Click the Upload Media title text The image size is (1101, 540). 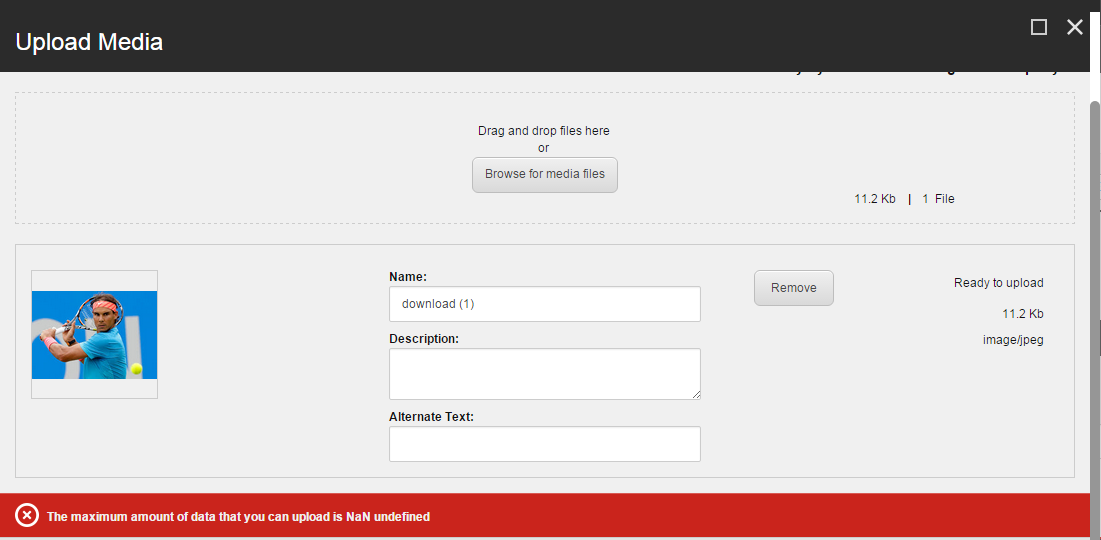click(x=89, y=42)
